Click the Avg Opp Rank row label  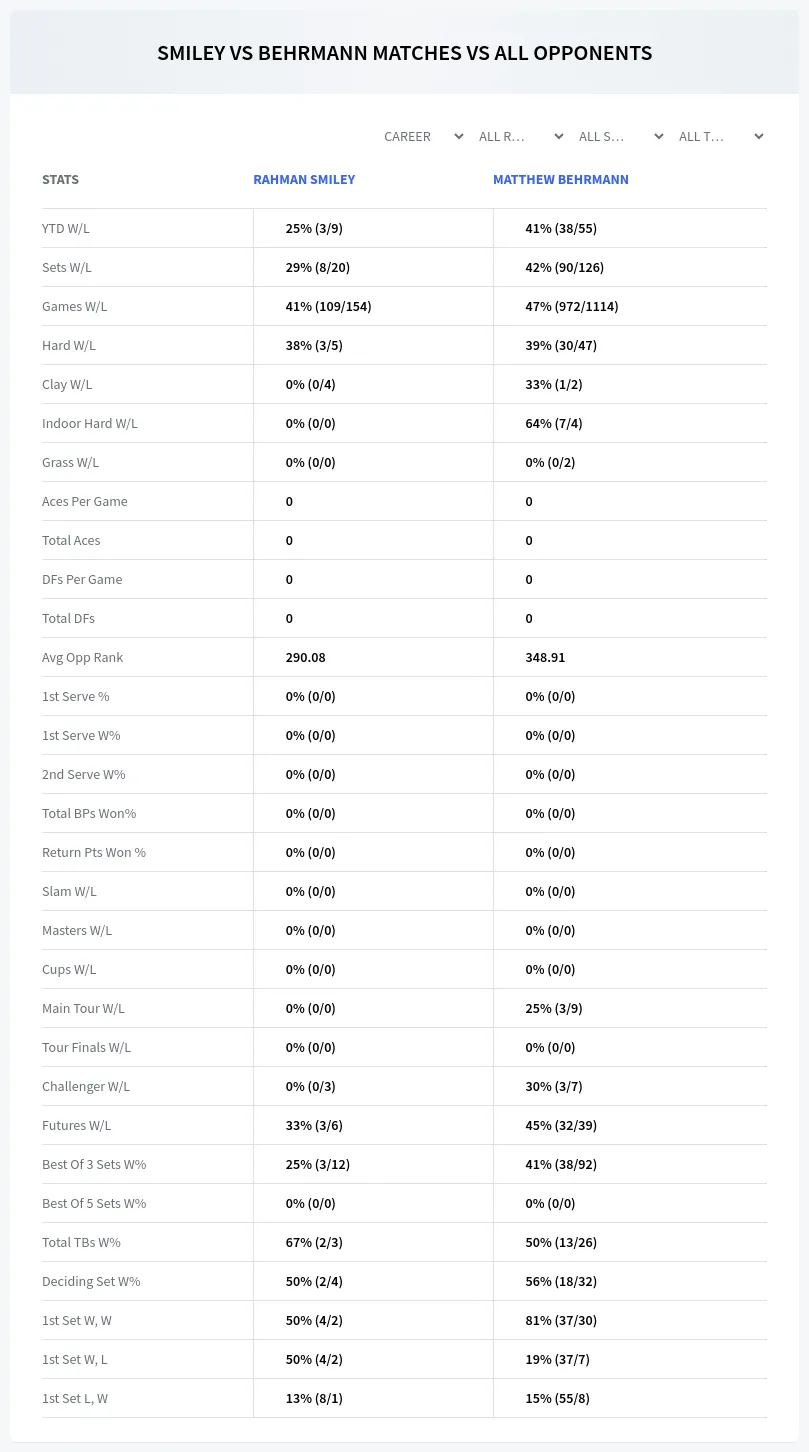point(82,657)
